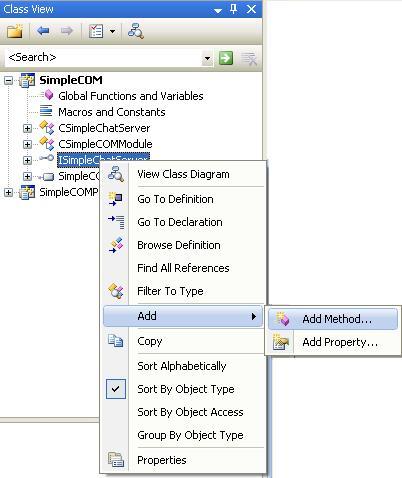This screenshot has height=478, width=402.
Task: Expand the CSimpleChatServer class node
Action: coord(27,128)
